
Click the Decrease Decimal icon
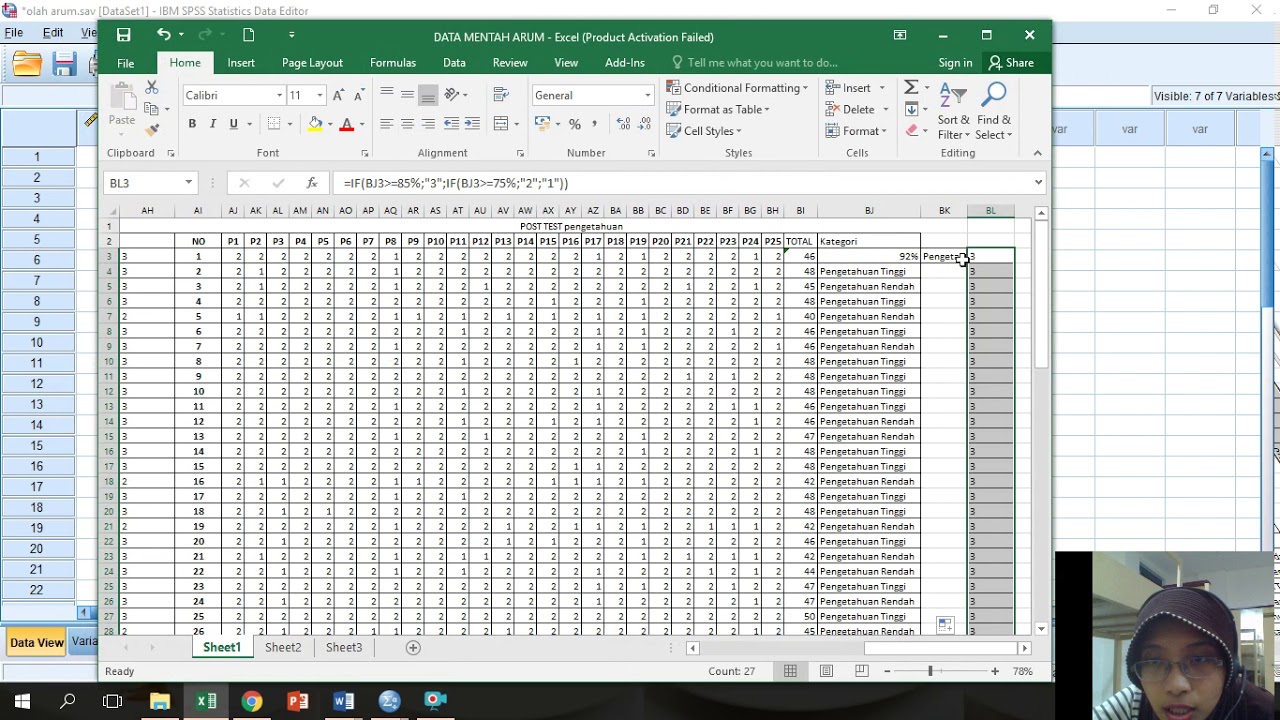pyautogui.click(x=645, y=124)
